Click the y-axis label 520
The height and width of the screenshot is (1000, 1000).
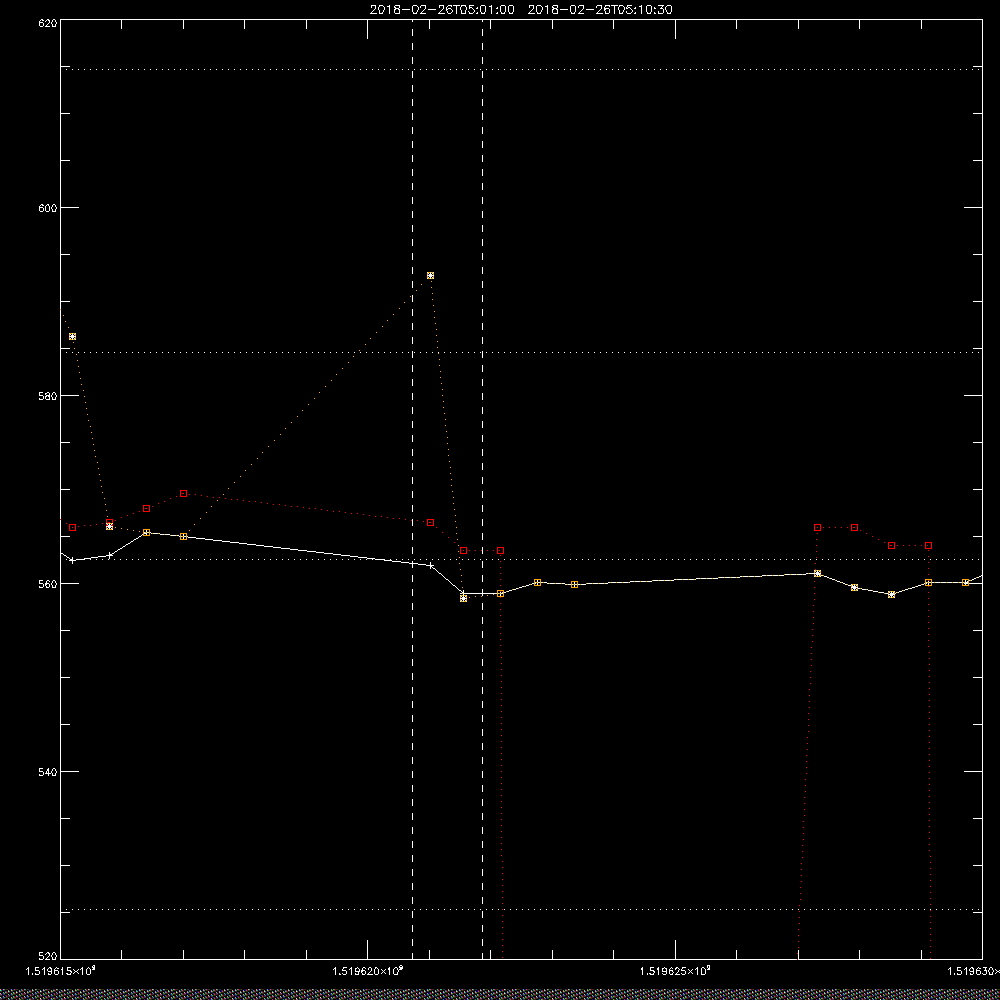pos(50,955)
